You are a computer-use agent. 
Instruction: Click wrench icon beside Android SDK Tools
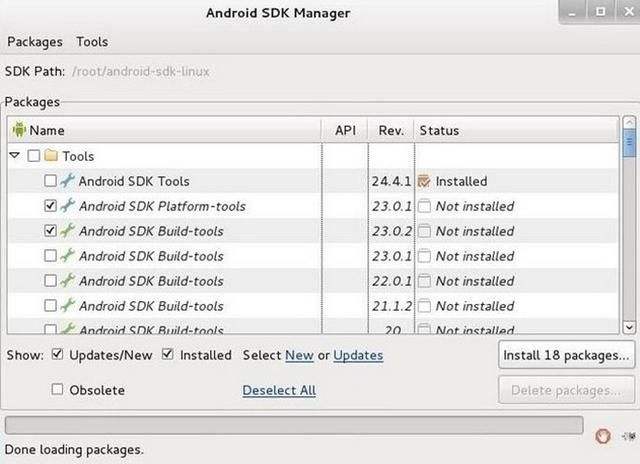click(x=67, y=181)
